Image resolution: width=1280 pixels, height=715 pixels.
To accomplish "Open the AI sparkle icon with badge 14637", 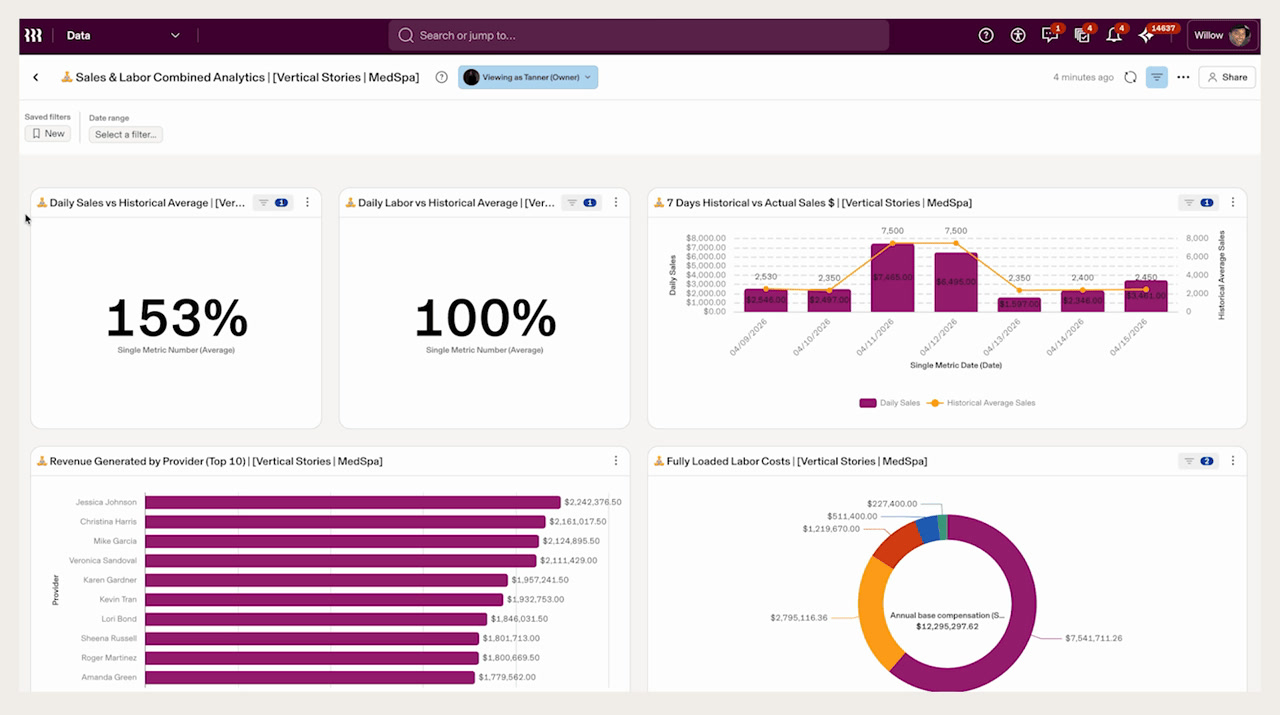I will (x=1147, y=35).
